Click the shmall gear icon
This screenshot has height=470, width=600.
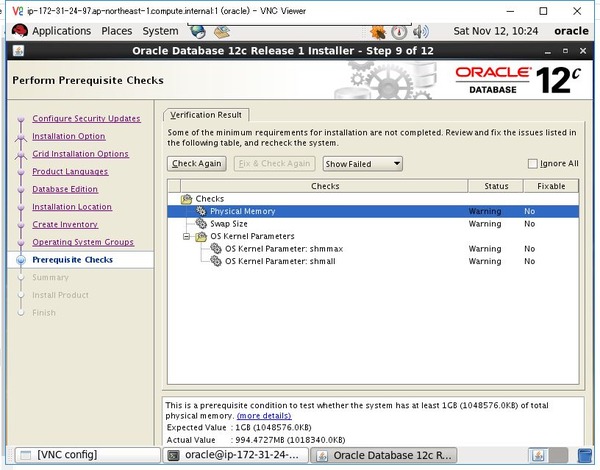tap(216, 261)
